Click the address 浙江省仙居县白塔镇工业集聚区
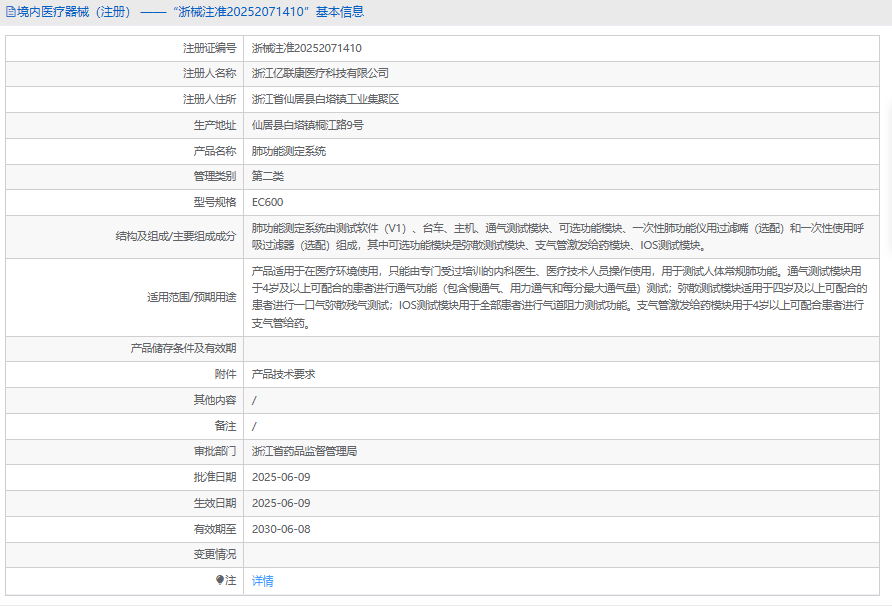The height and width of the screenshot is (606, 892). point(325,100)
